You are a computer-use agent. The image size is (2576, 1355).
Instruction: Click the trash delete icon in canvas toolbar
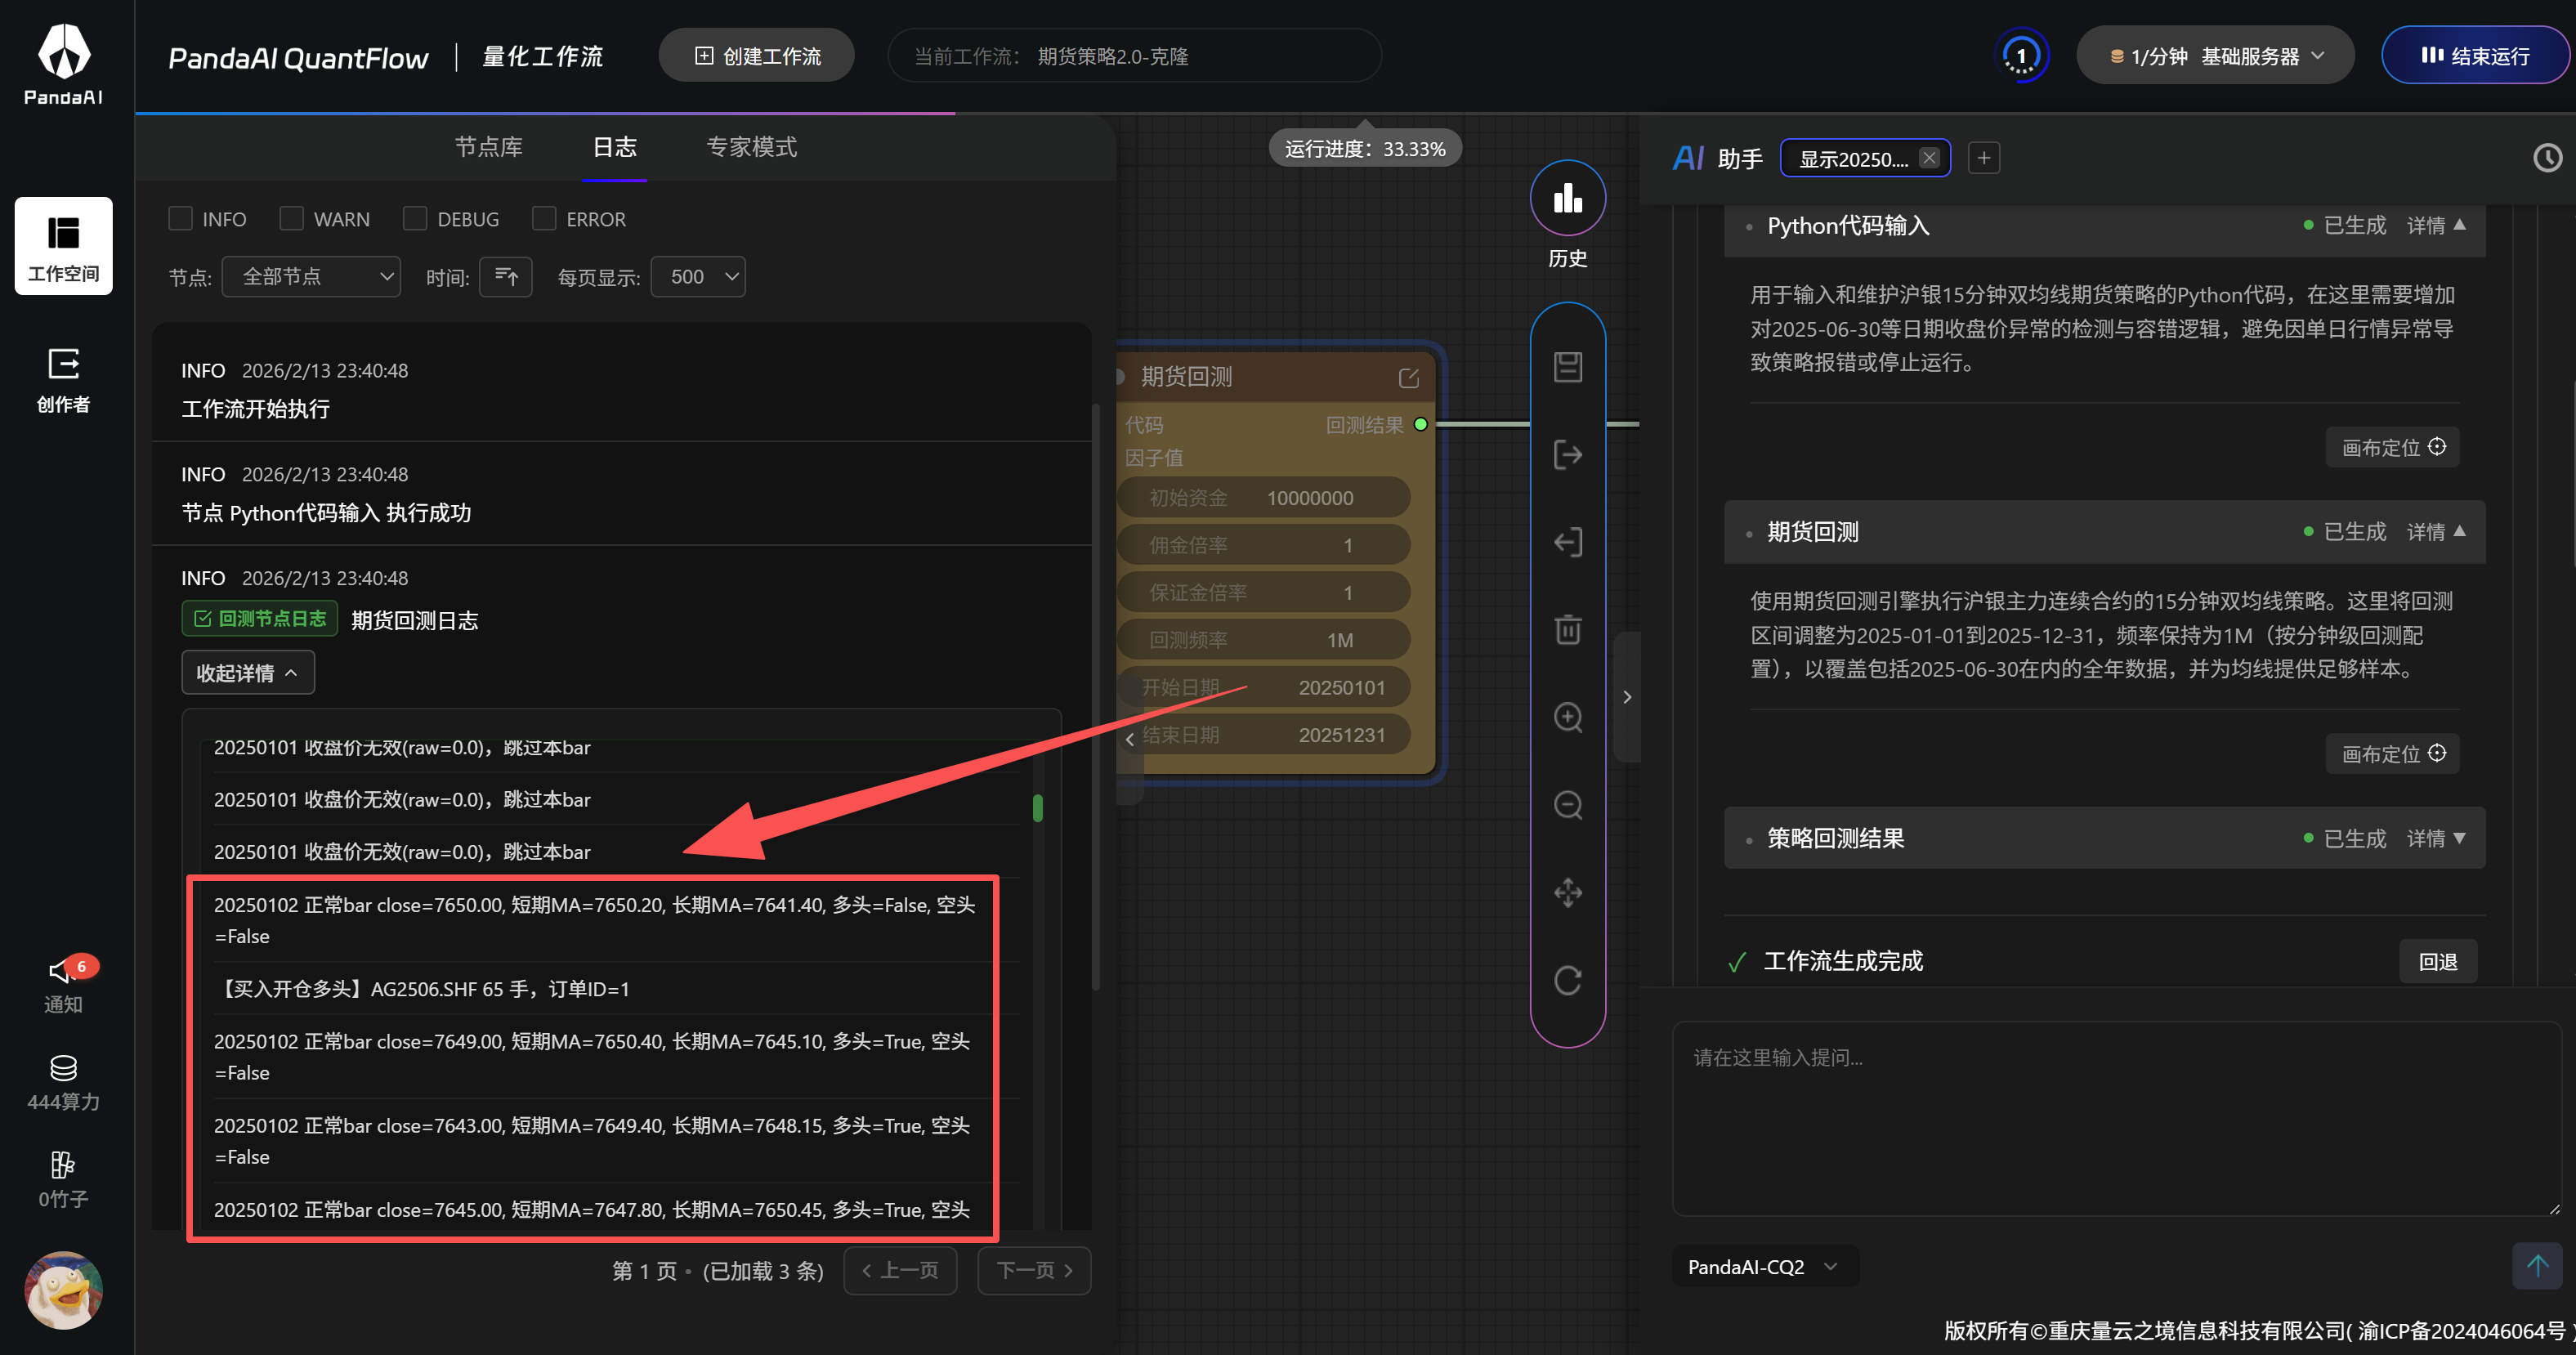point(1567,630)
